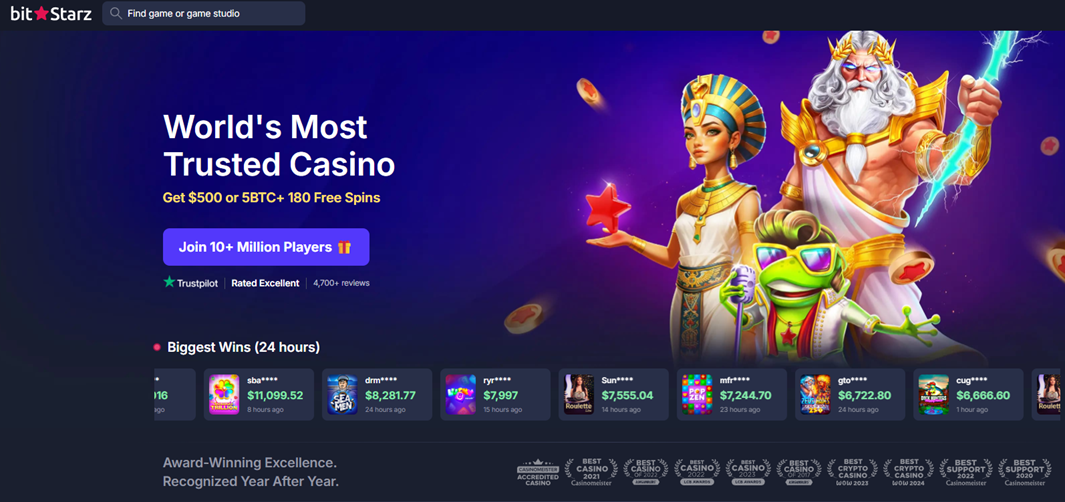Open the Trustpilot star logo

(169, 282)
